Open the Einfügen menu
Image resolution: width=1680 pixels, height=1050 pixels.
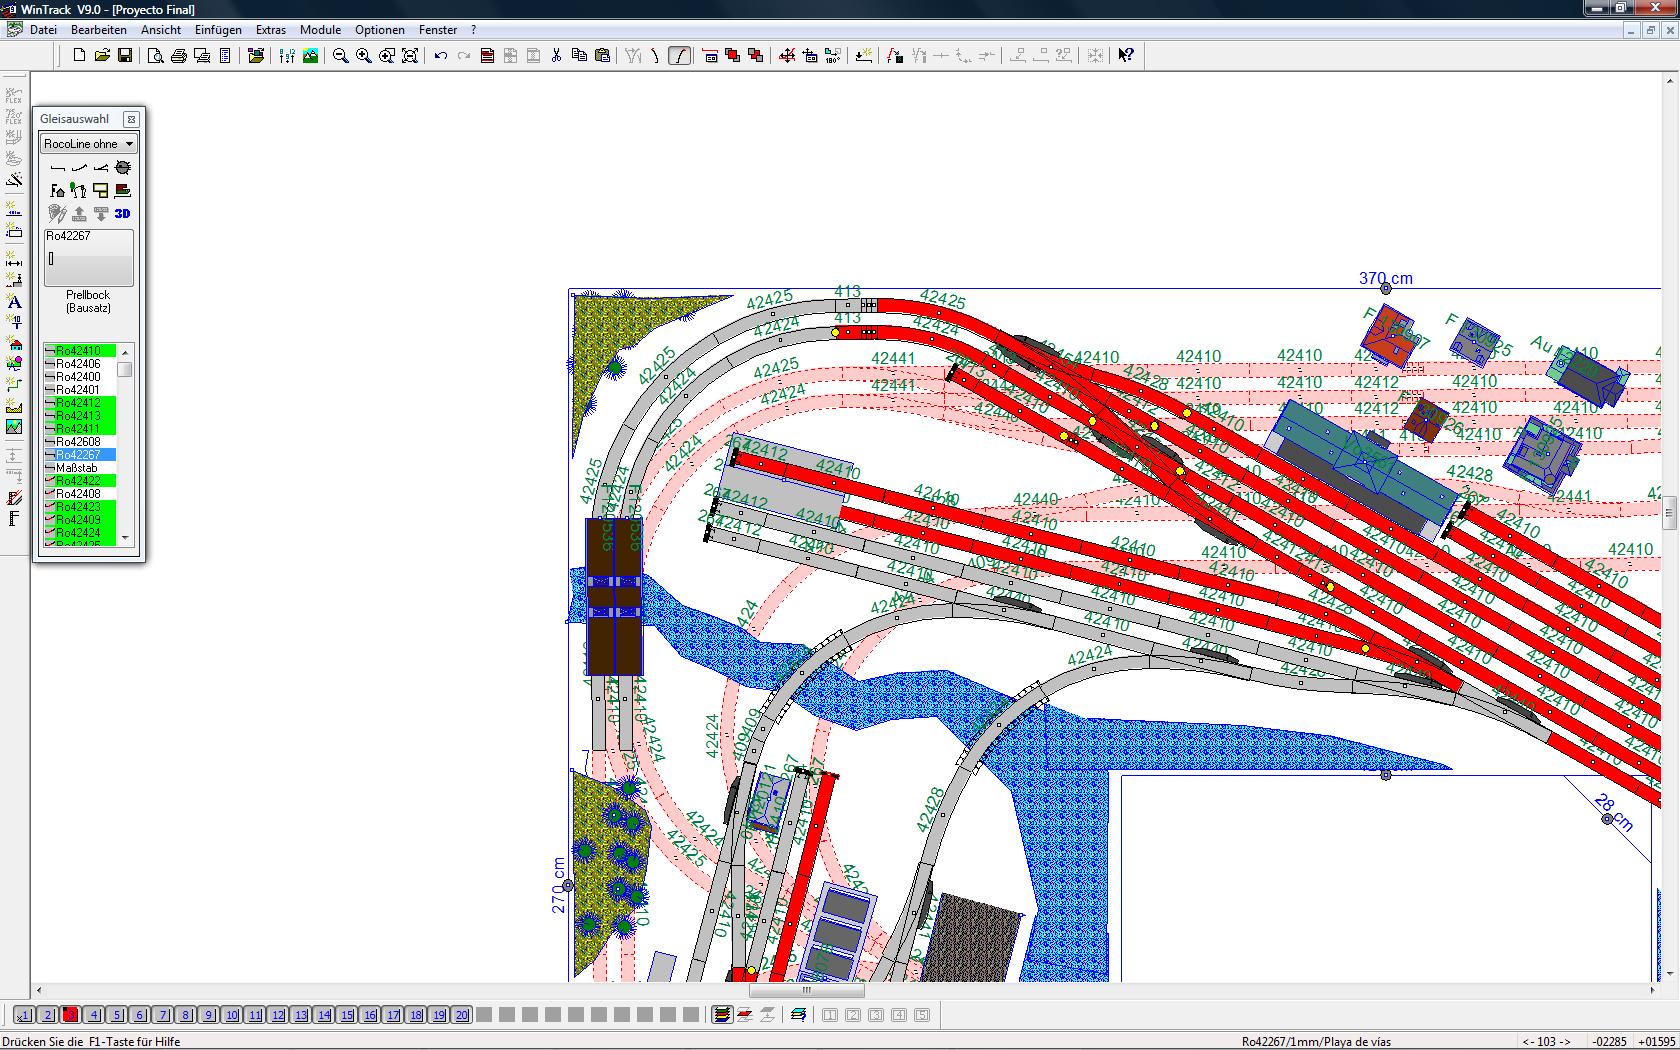click(x=218, y=30)
